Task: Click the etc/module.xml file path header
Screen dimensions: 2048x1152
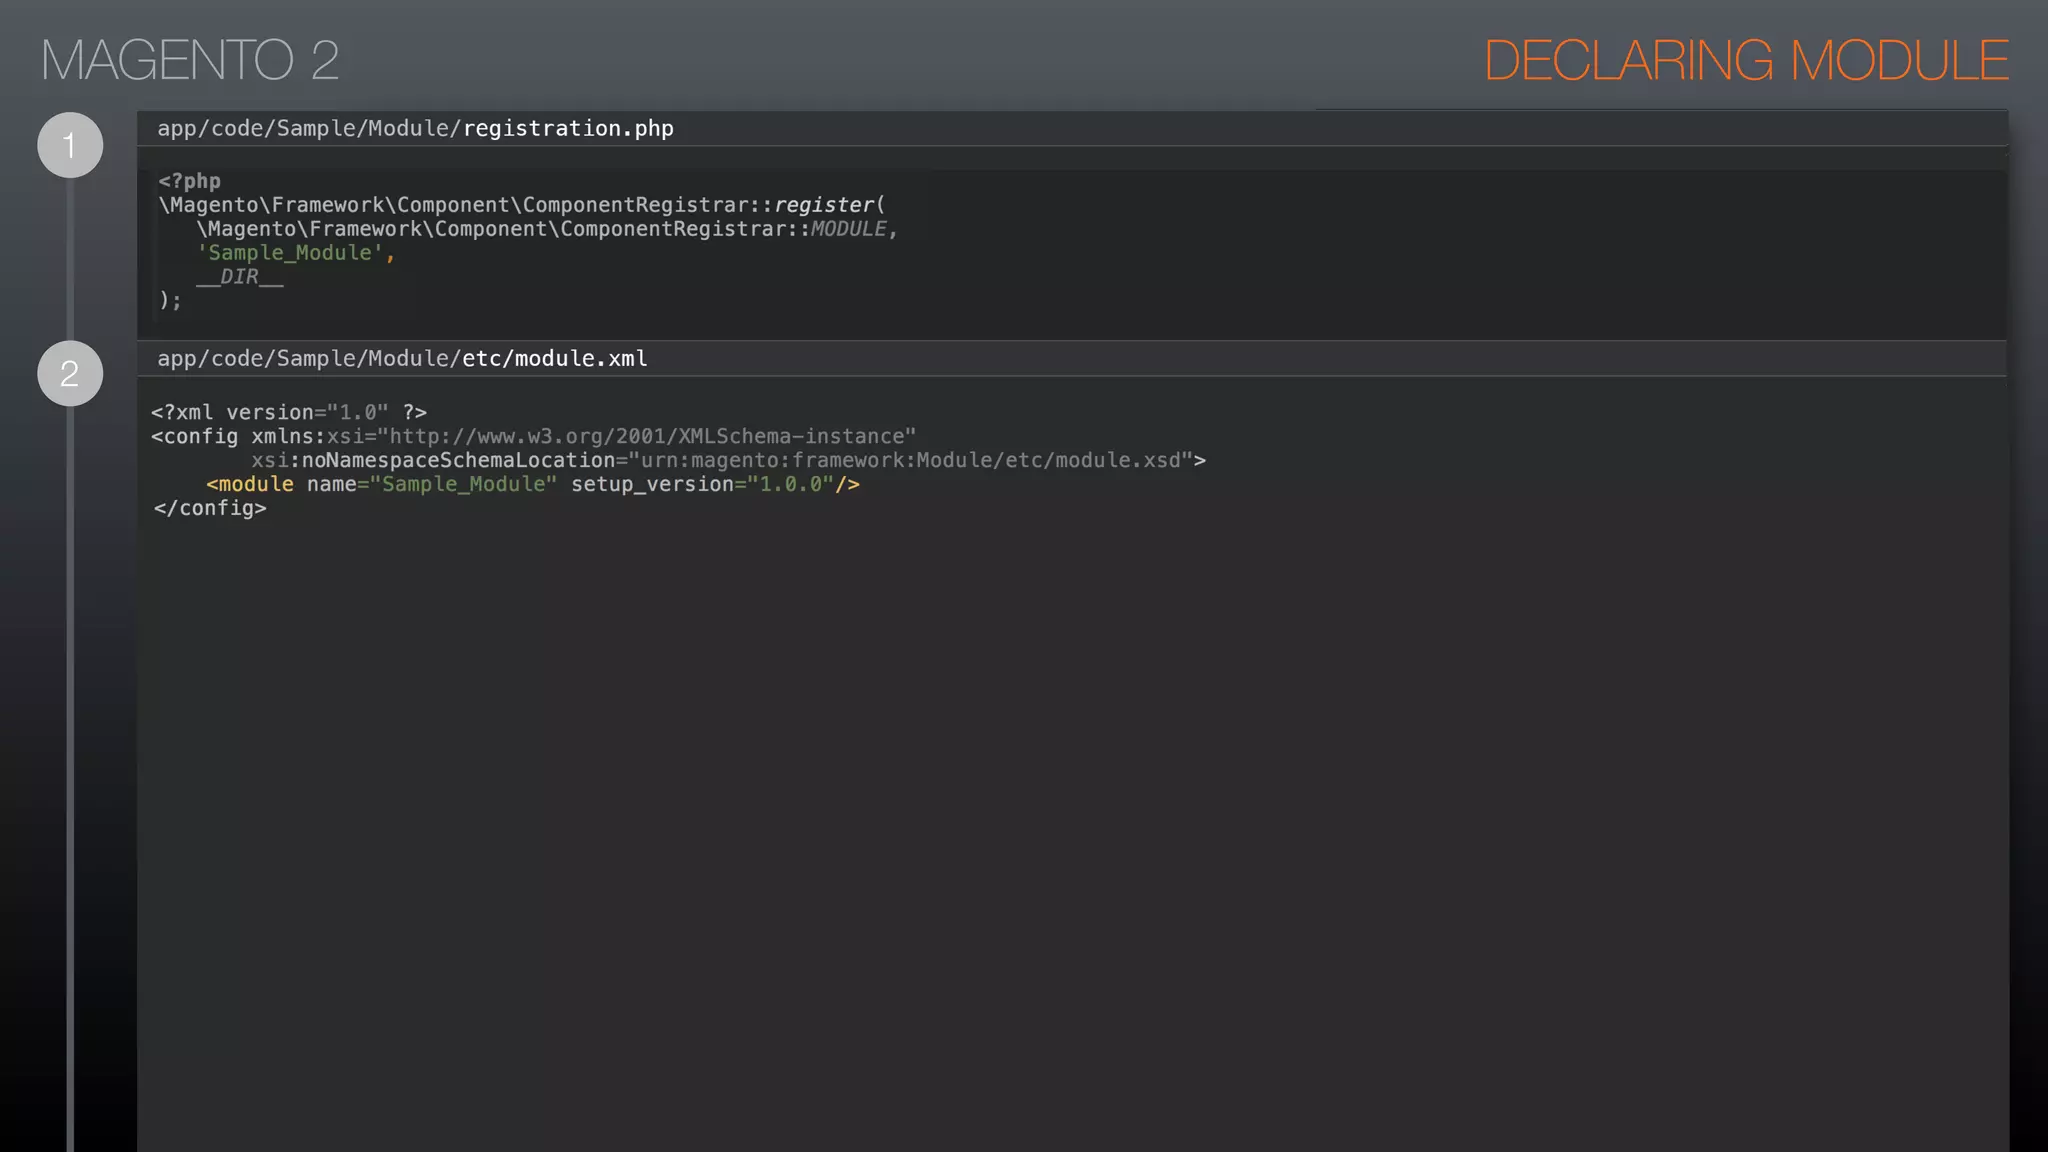Action: click(402, 358)
